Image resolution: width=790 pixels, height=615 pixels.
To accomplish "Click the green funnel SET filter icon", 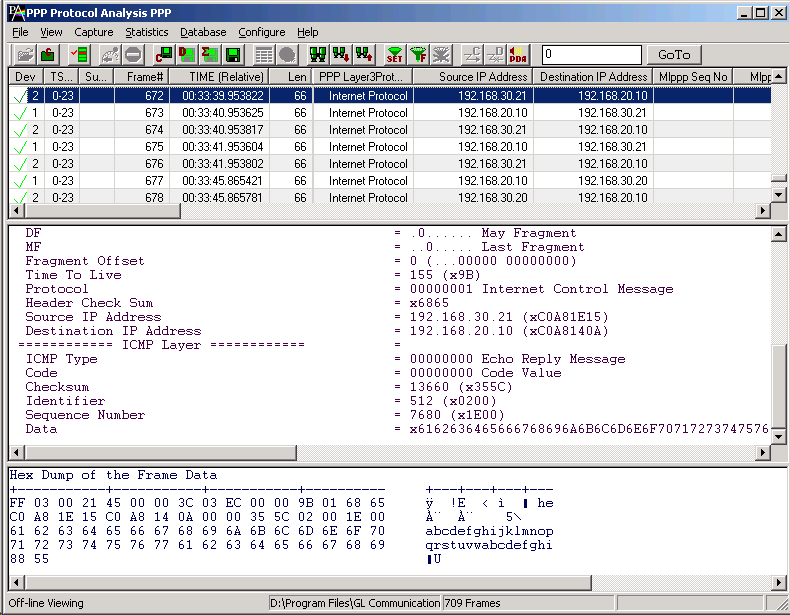I will click(394, 54).
